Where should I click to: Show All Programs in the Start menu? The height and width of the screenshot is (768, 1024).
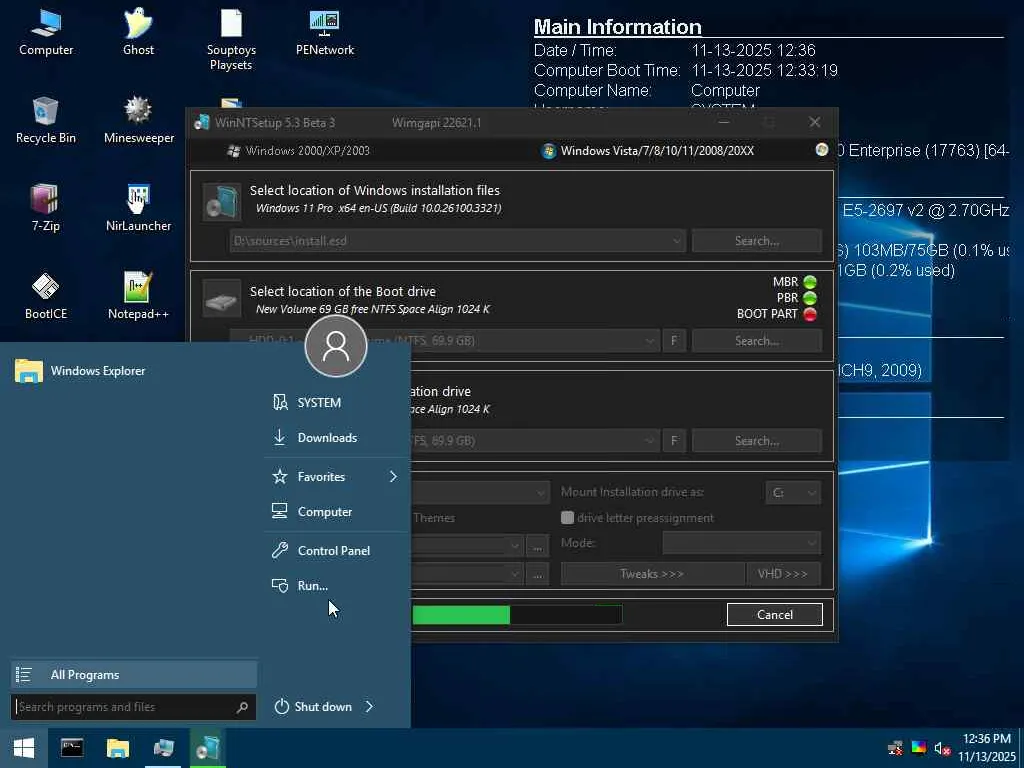134,675
